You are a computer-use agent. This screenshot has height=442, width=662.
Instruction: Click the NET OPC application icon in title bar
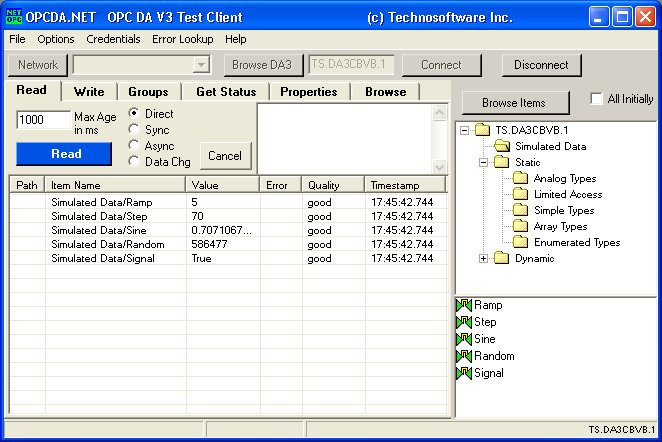14,16
